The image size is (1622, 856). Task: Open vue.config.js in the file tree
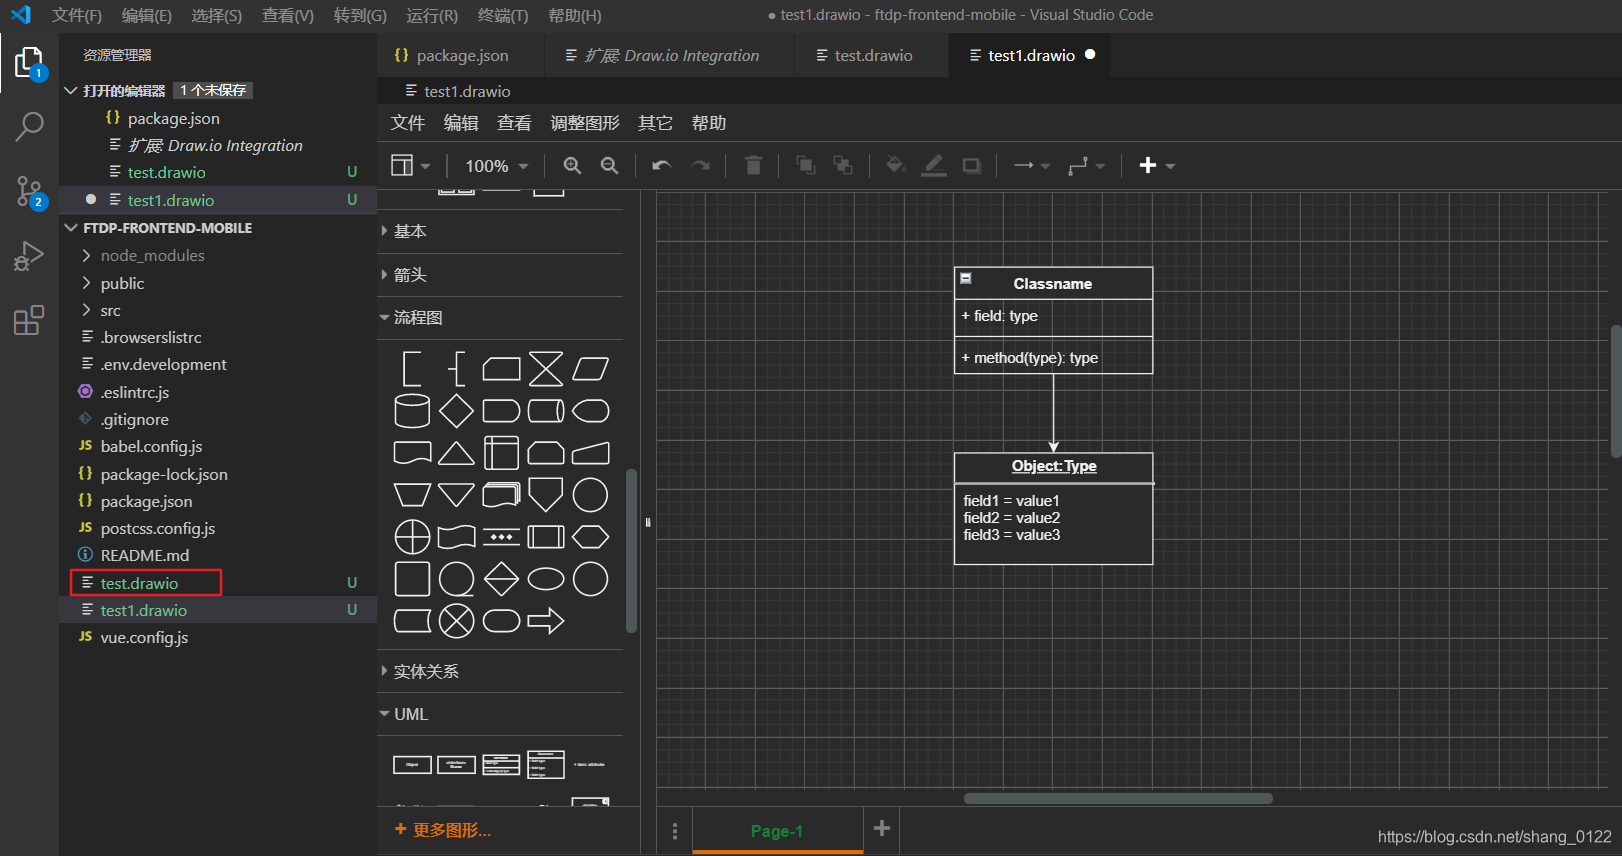point(218,637)
